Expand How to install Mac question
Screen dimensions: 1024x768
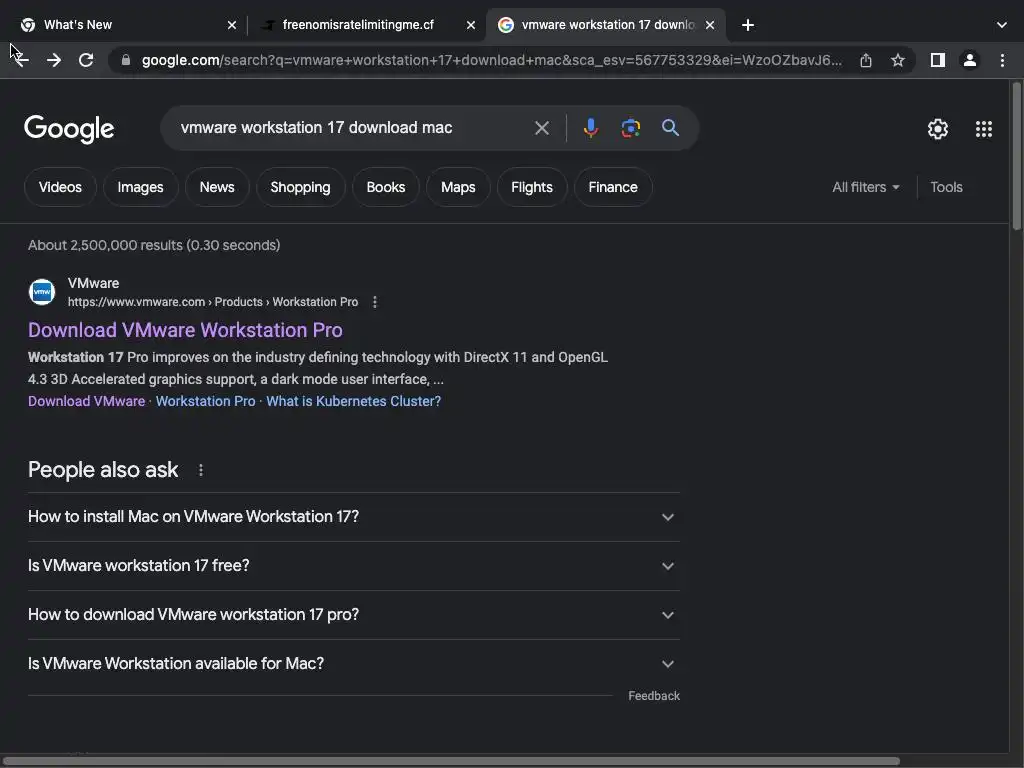(x=353, y=517)
